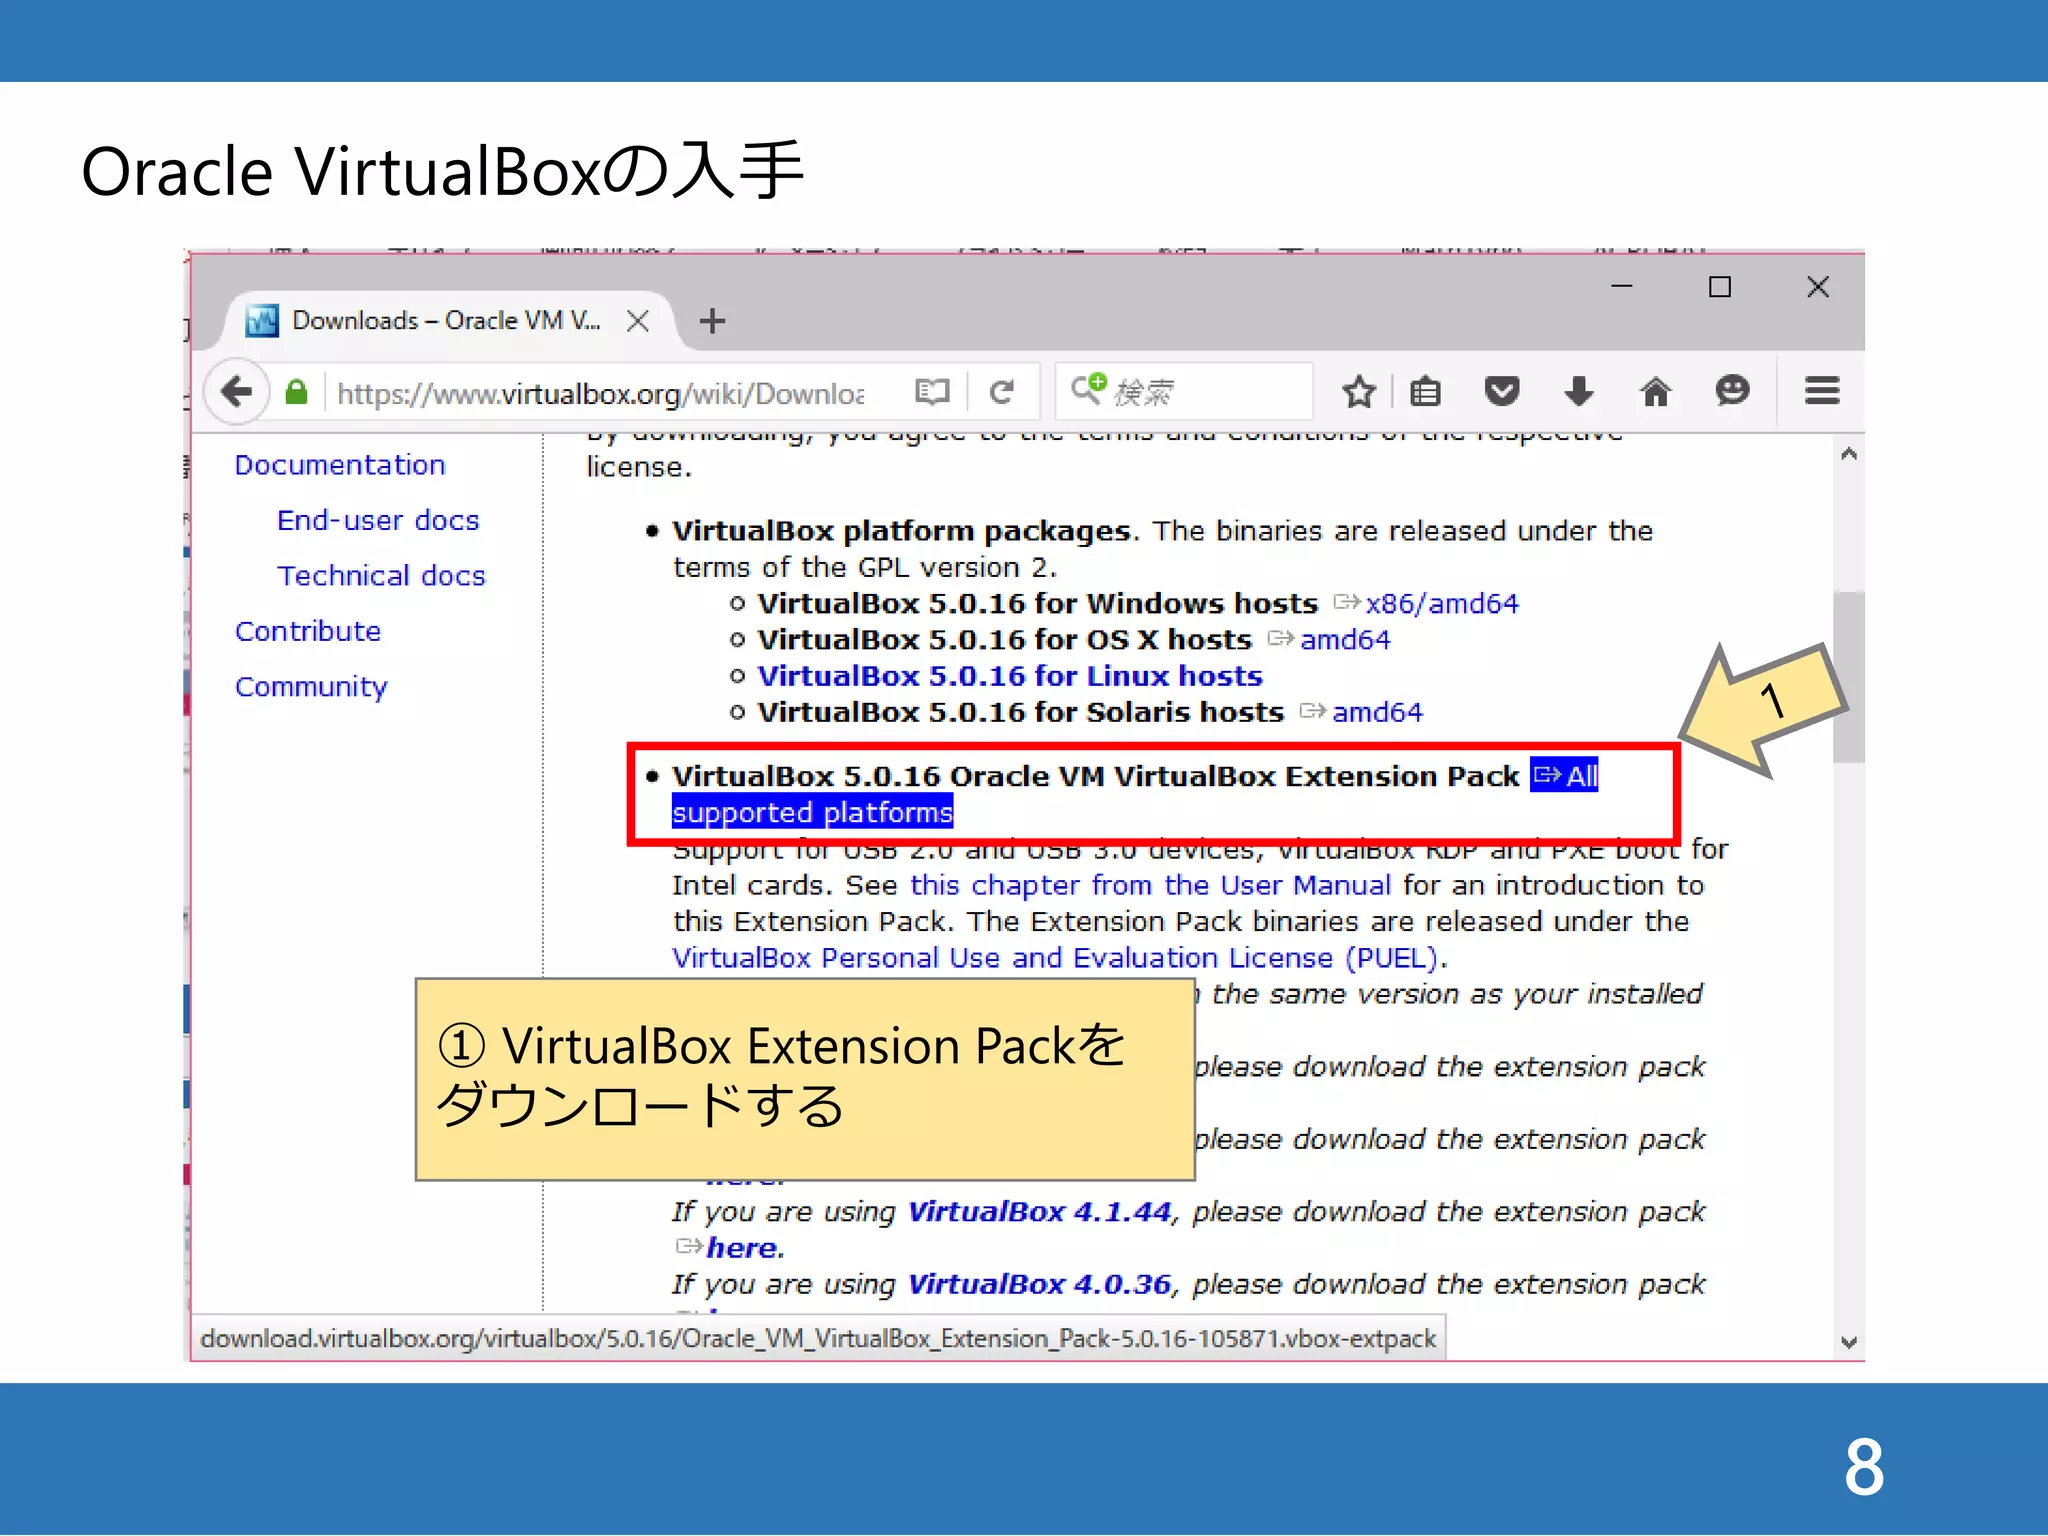Click 'VirtualBox platform packages' heading text
Image resolution: width=2048 pixels, height=1536 pixels.
(x=901, y=531)
